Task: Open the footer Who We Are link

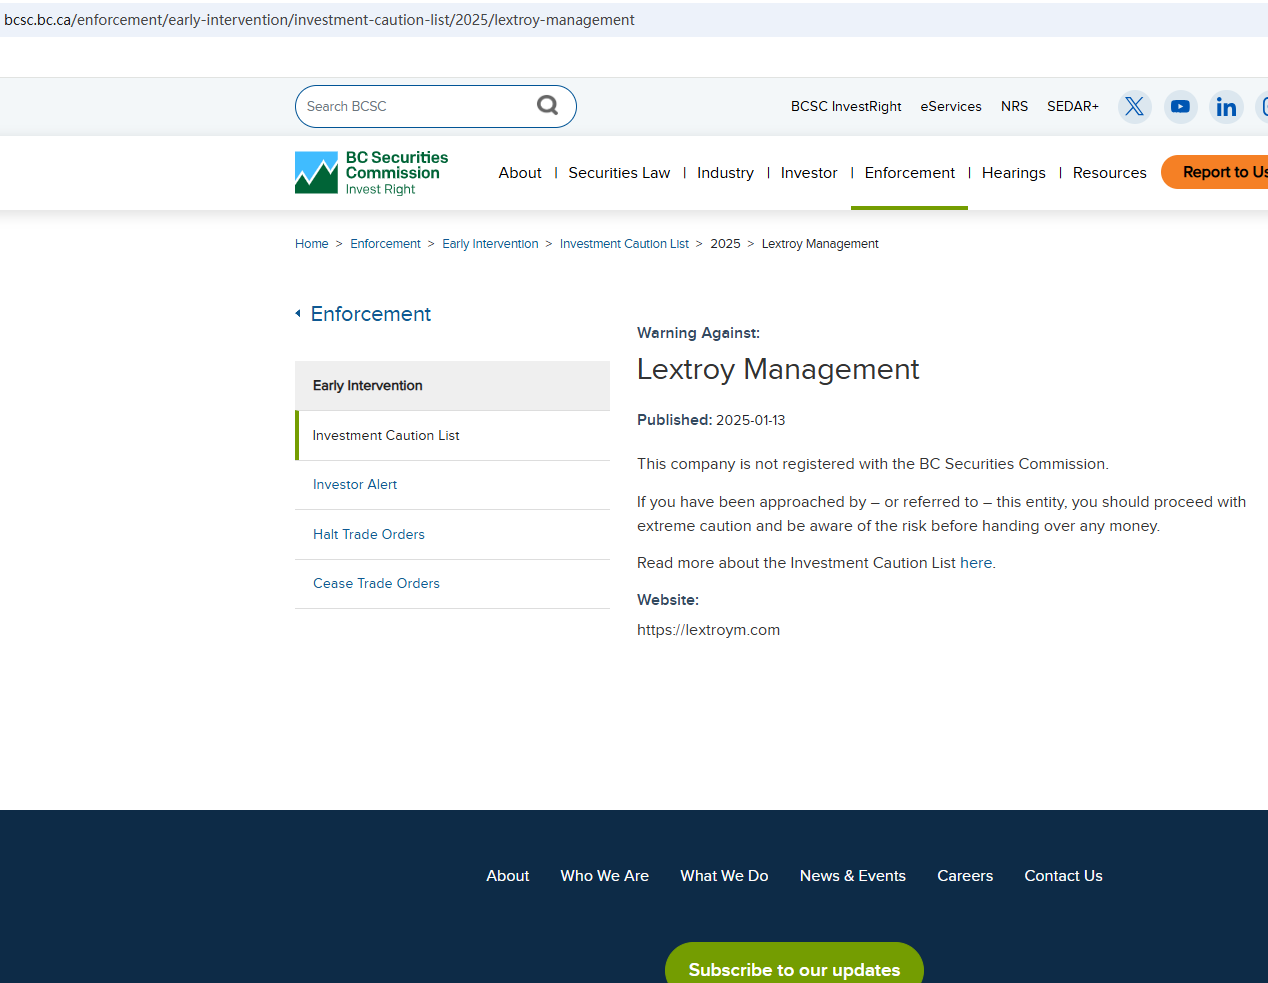Action: click(605, 876)
